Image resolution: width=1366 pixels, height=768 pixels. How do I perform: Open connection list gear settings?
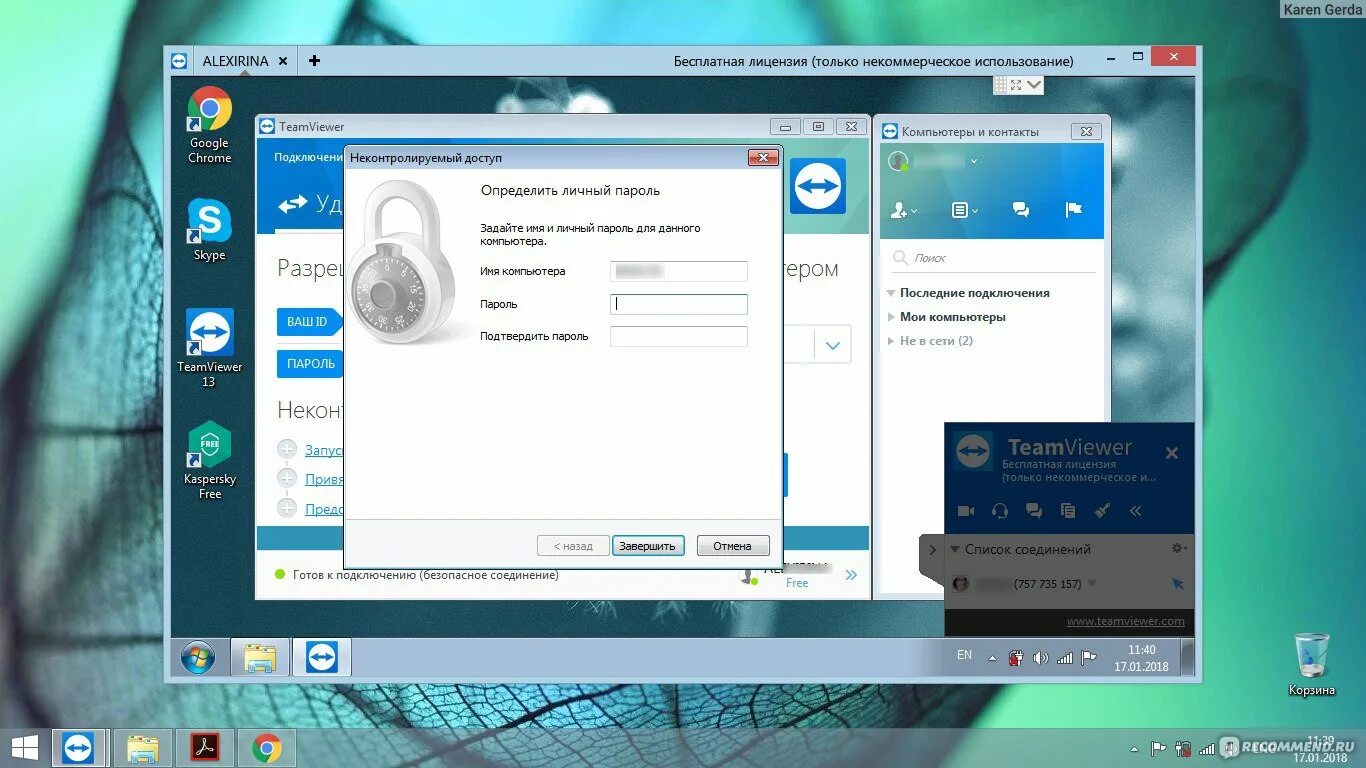click(1179, 548)
